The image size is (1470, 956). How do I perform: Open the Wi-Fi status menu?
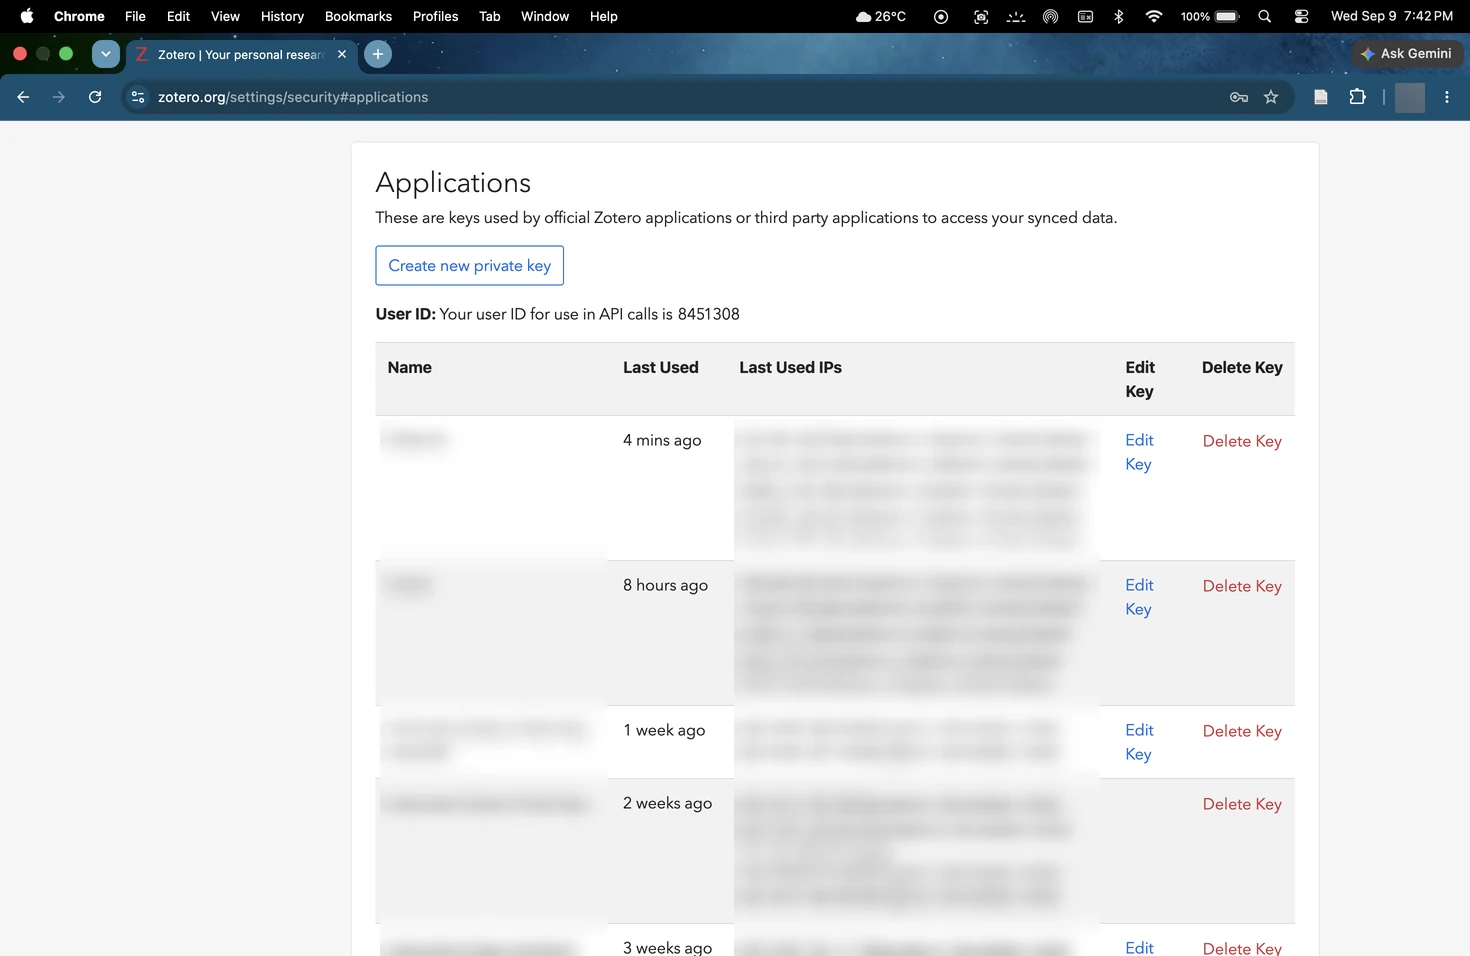tap(1153, 16)
